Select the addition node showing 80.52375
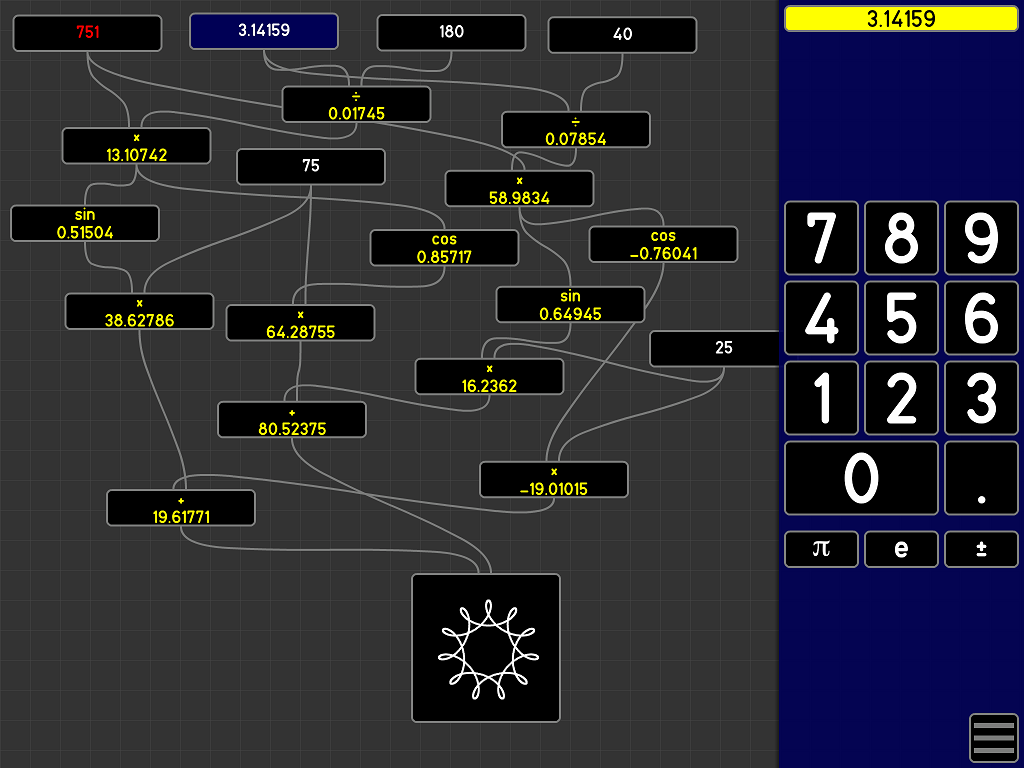The width and height of the screenshot is (1024, 768). pos(292,420)
